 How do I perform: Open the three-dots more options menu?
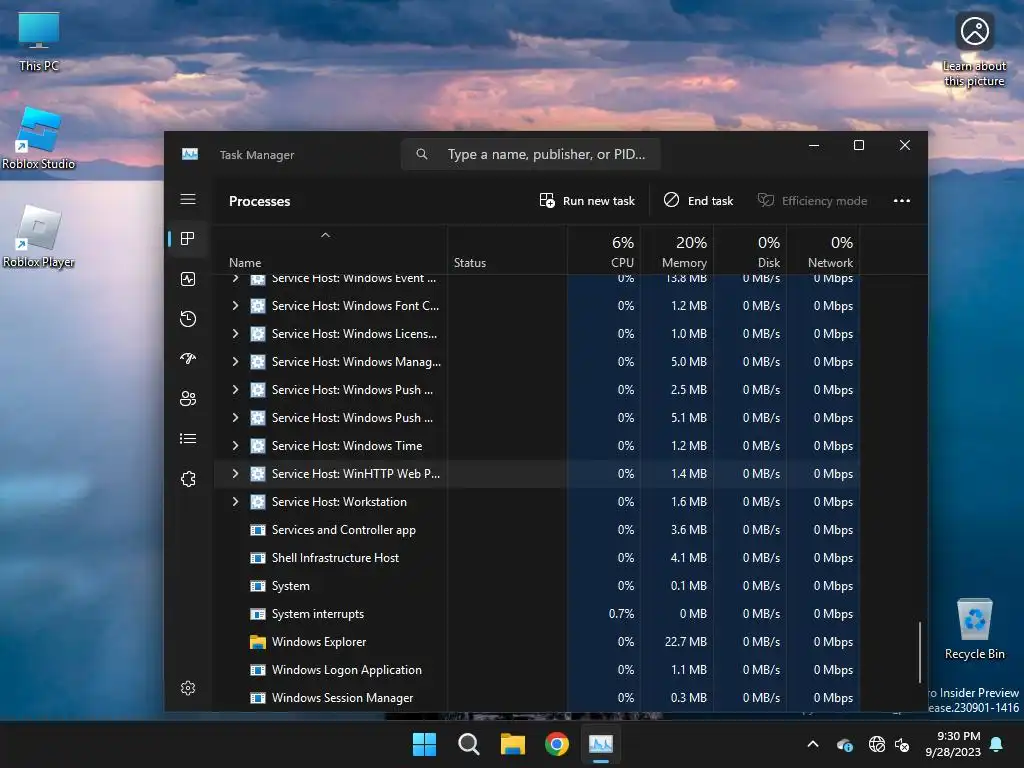(x=902, y=200)
